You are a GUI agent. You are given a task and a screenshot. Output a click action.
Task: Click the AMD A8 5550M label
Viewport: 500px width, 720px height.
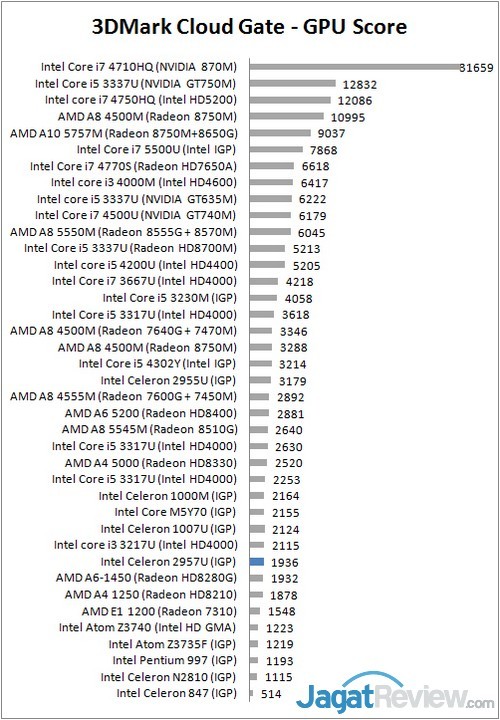tap(124, 232)
